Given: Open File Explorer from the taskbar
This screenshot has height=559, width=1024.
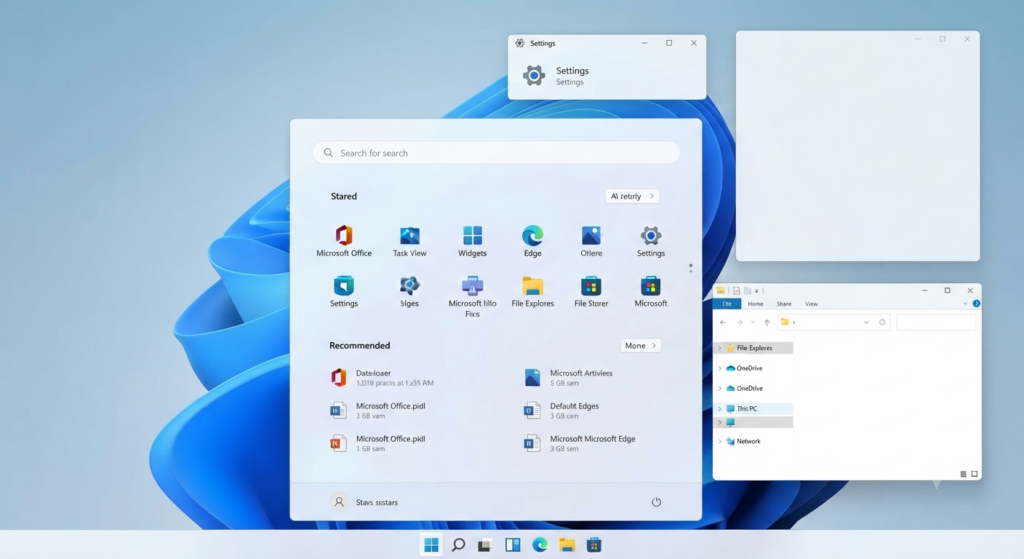Looking at the screenshot, I should tap(567, 545).
